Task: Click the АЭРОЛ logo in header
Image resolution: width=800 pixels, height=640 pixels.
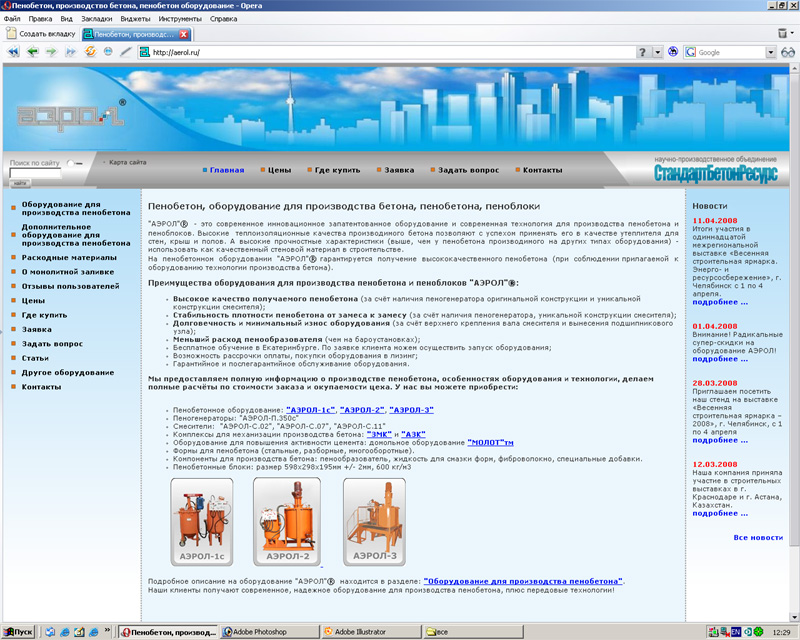Action: point(71,116)
